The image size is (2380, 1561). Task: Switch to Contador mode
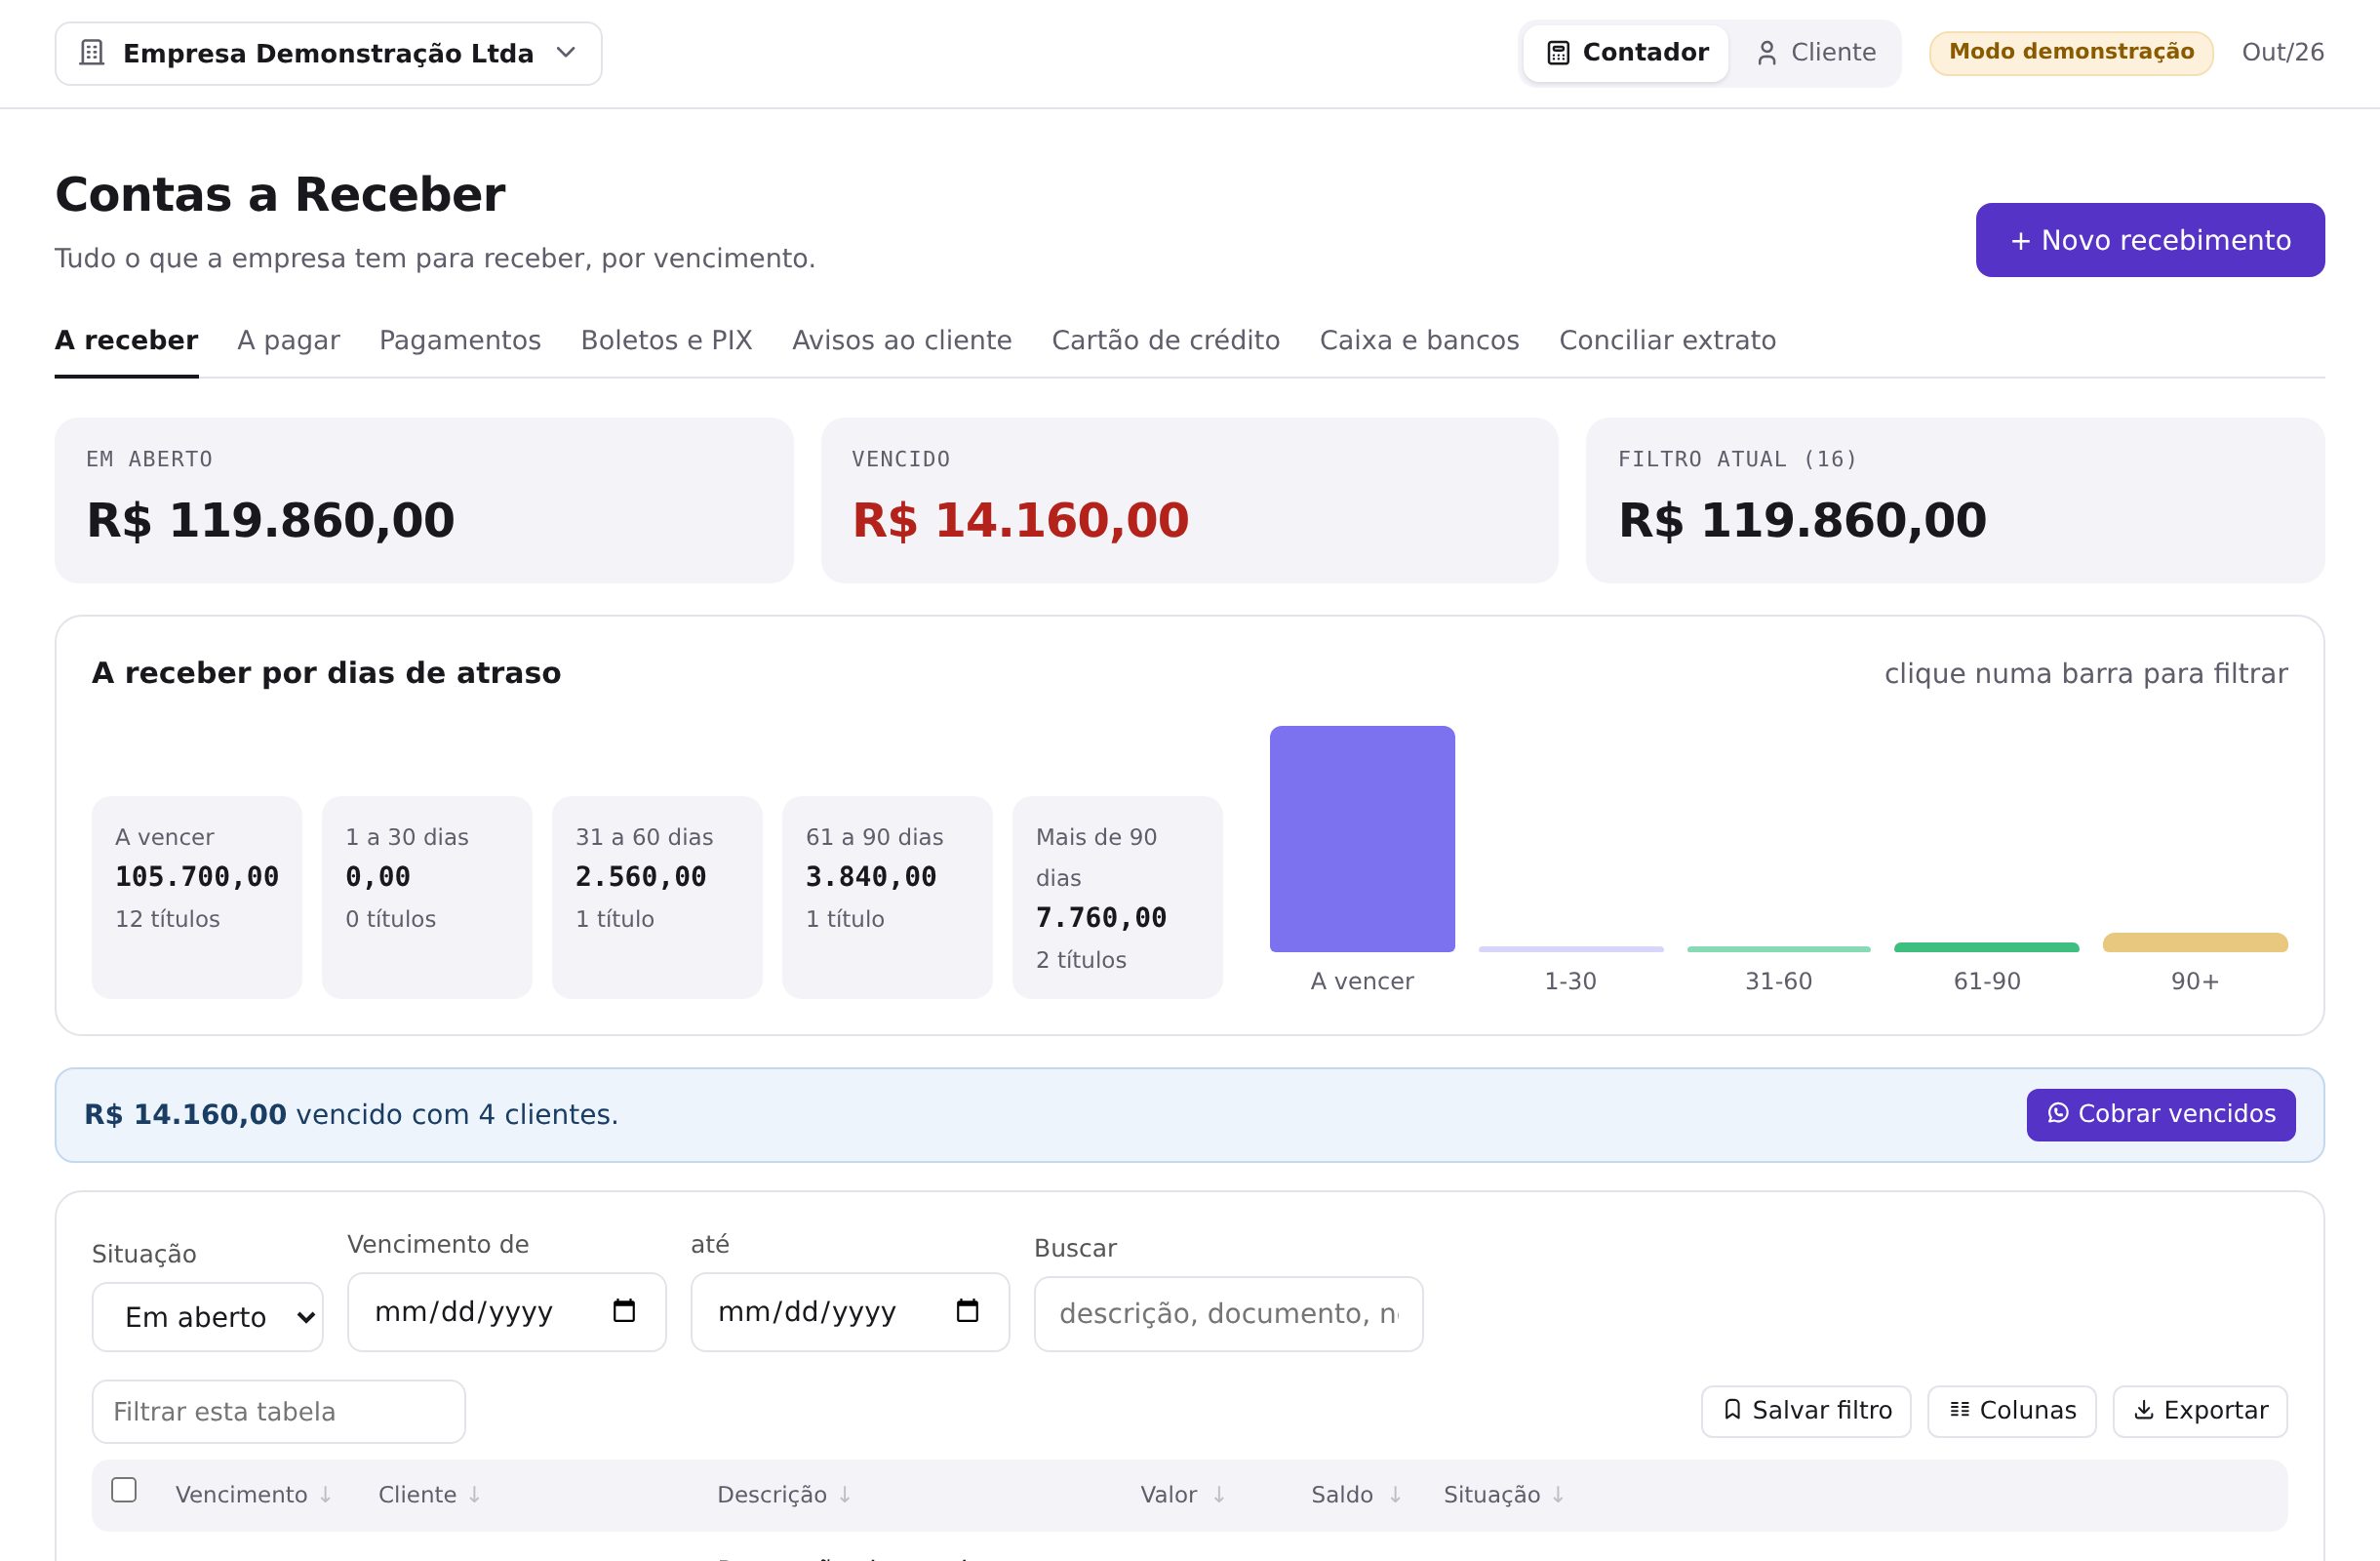tap(1626, 53)
